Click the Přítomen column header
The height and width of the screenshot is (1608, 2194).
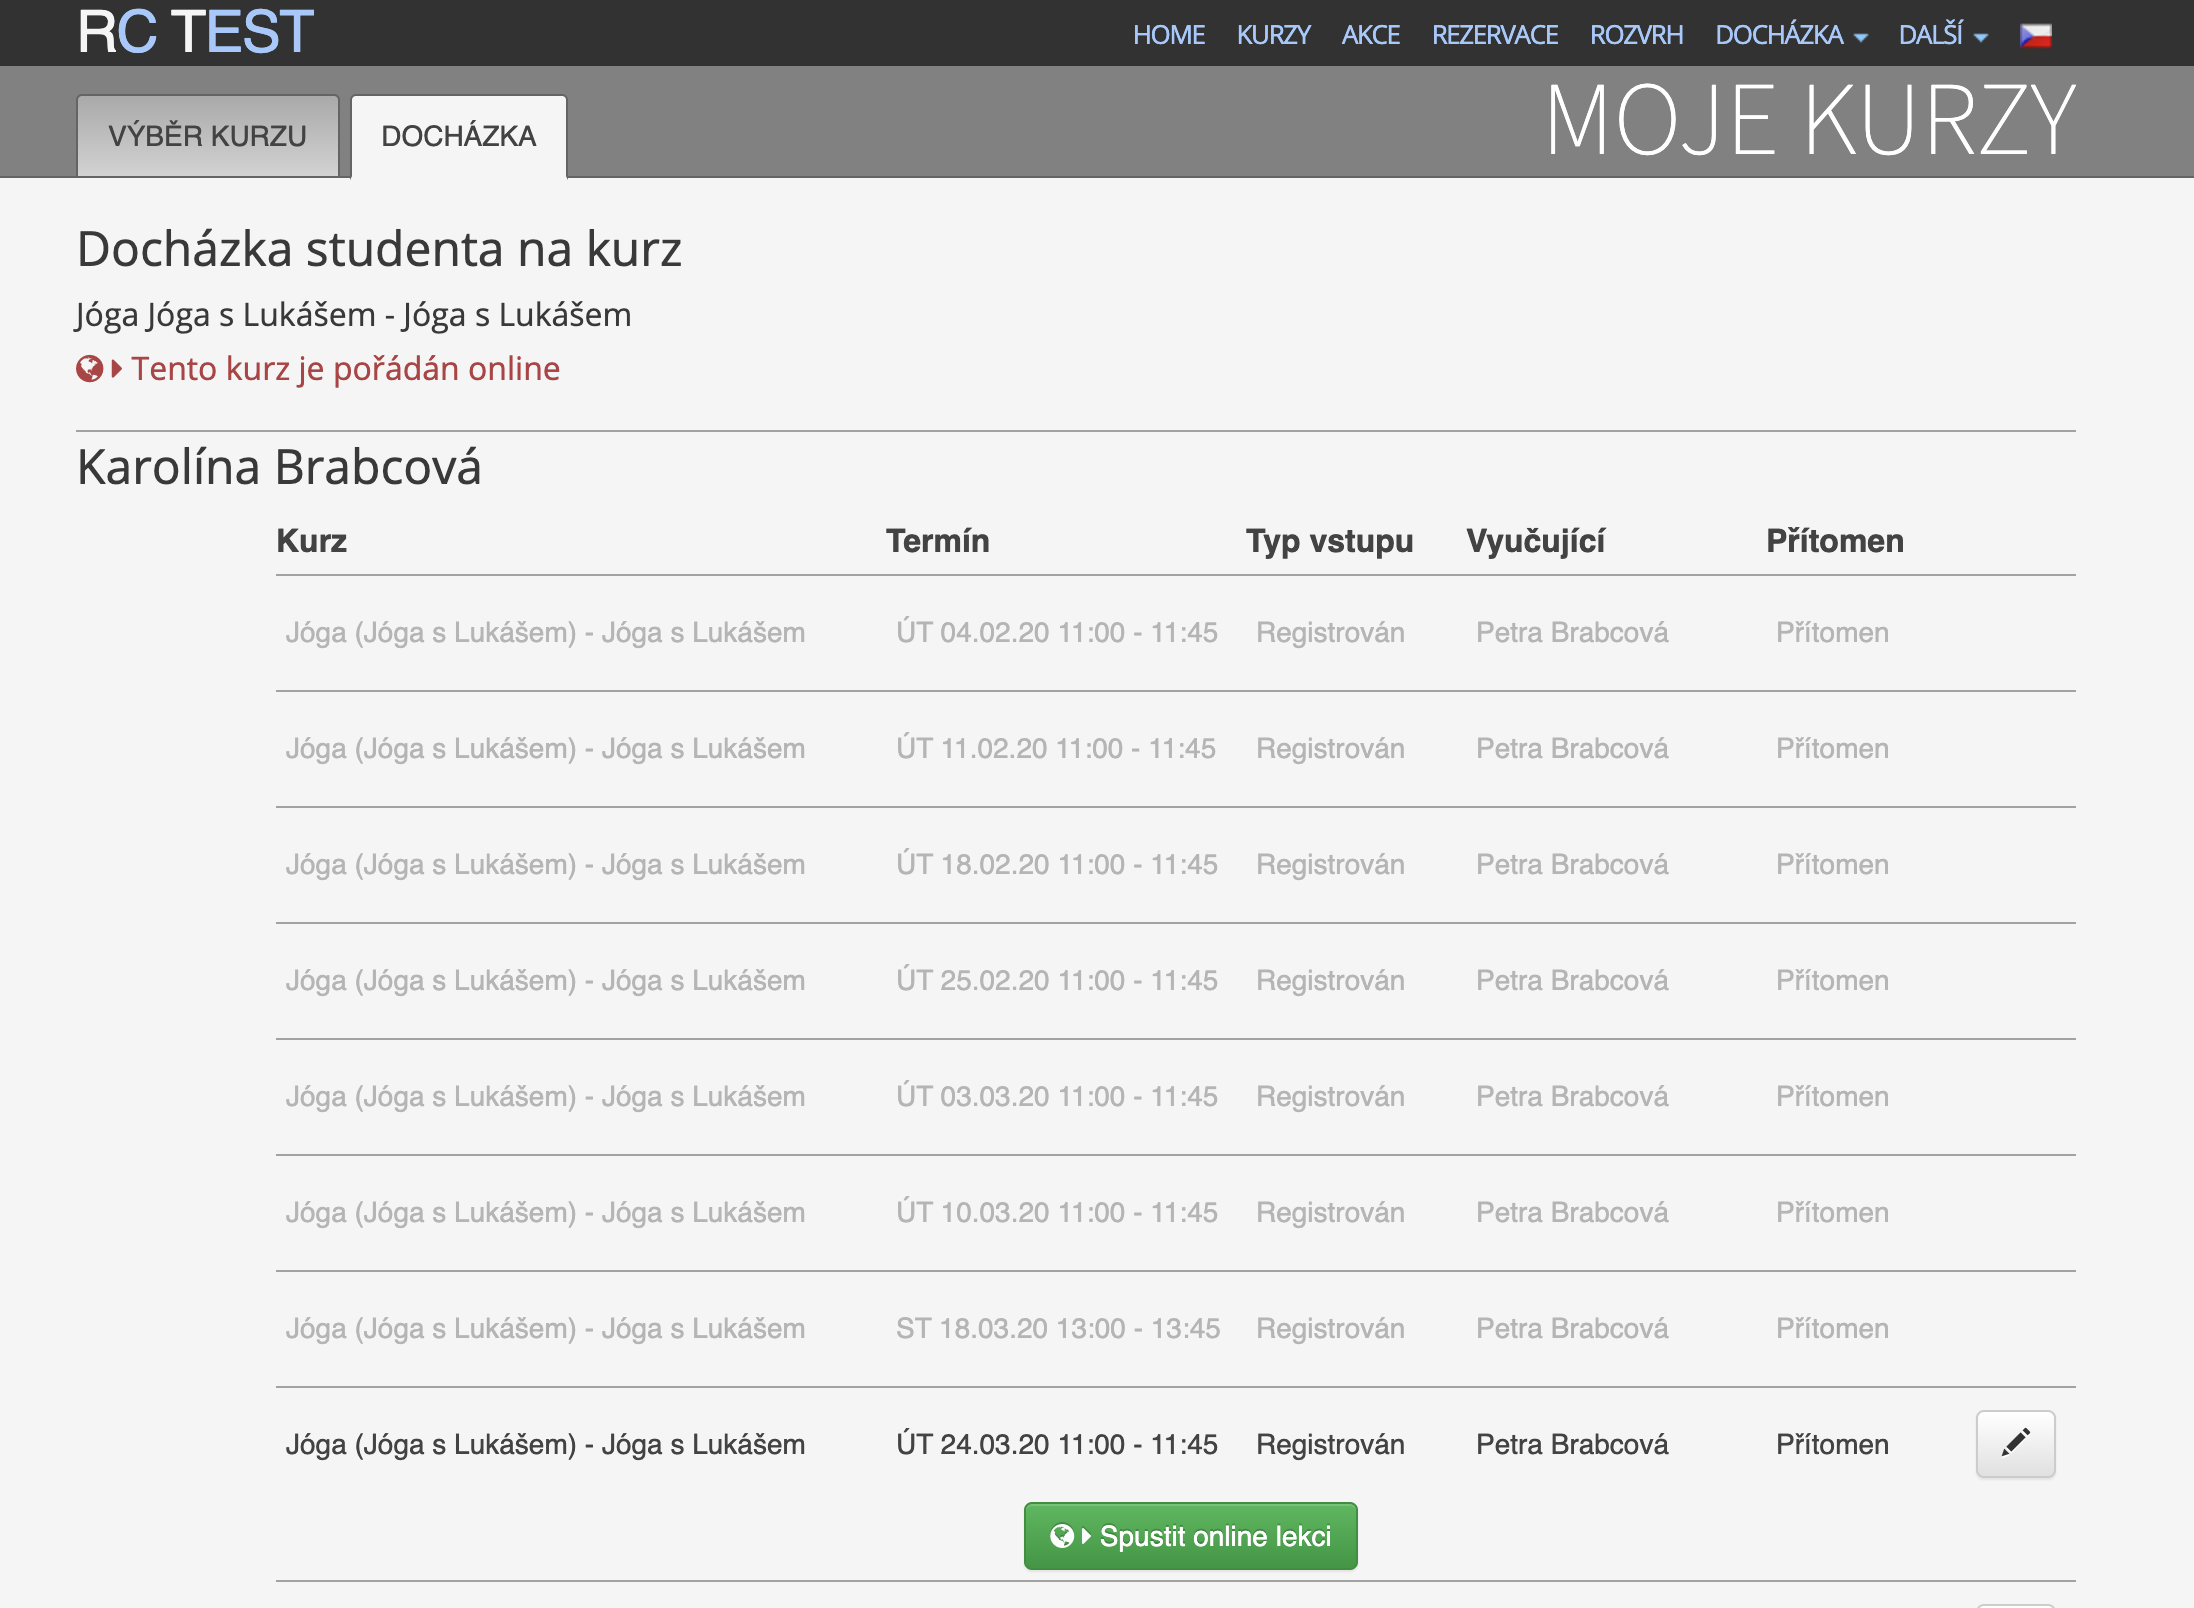click(x=1834, y=541)
